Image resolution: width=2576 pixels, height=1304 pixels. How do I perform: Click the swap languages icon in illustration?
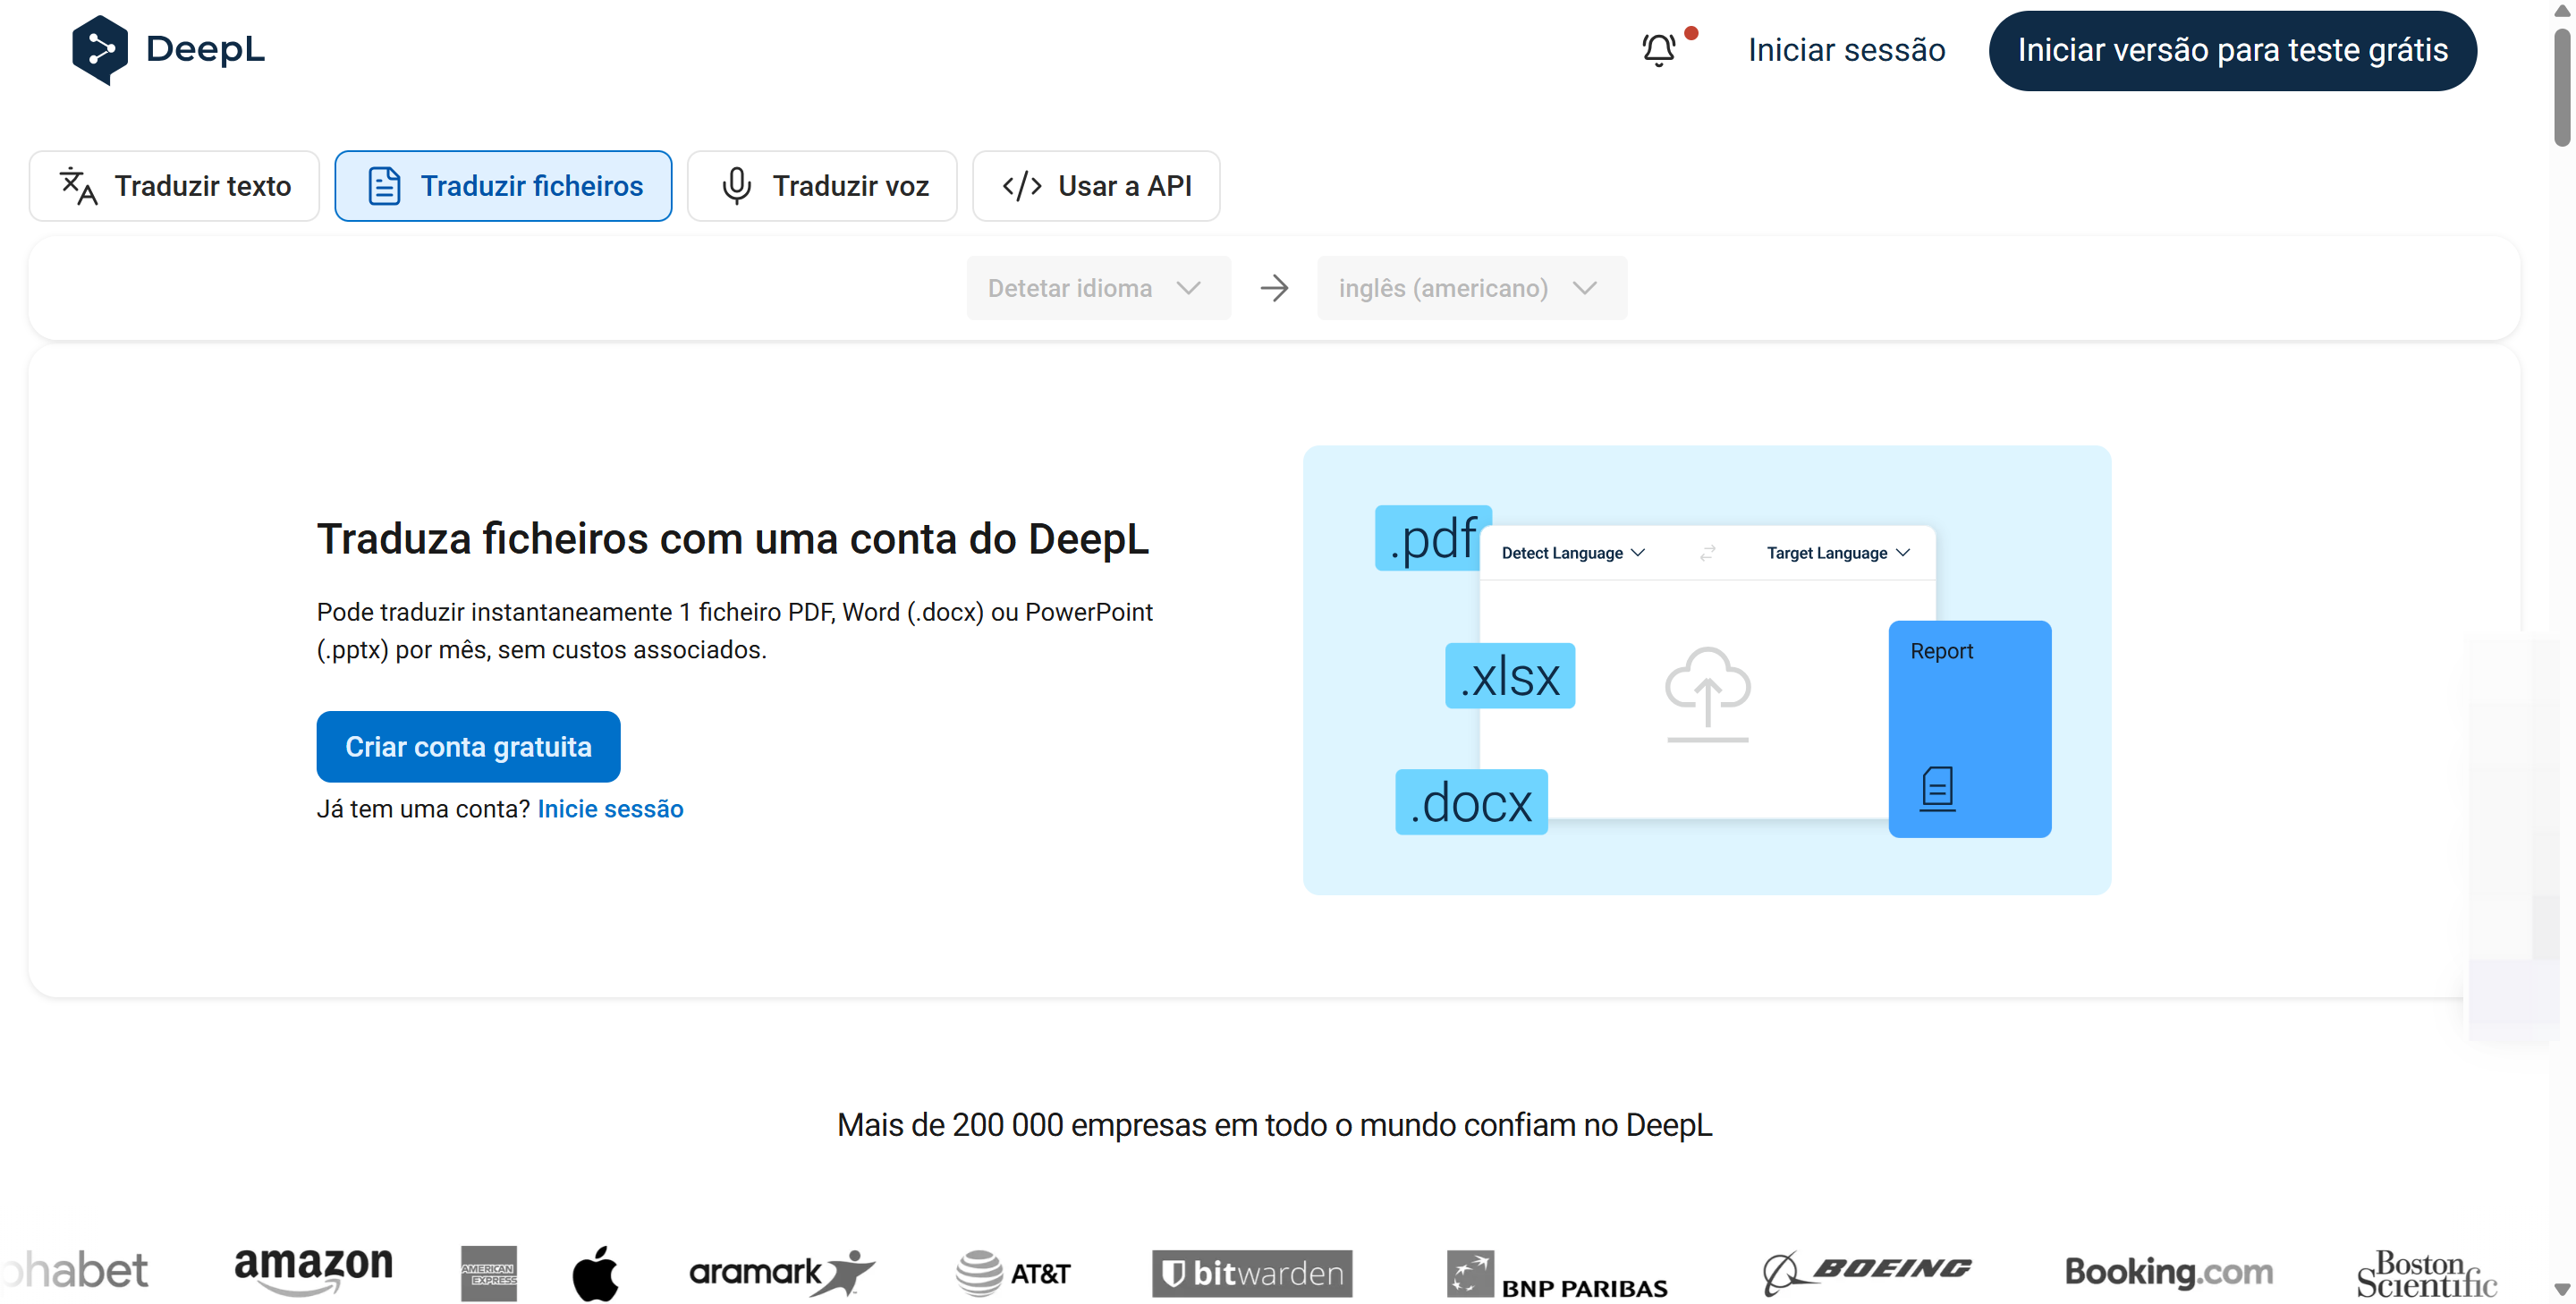pos(1707,553)
